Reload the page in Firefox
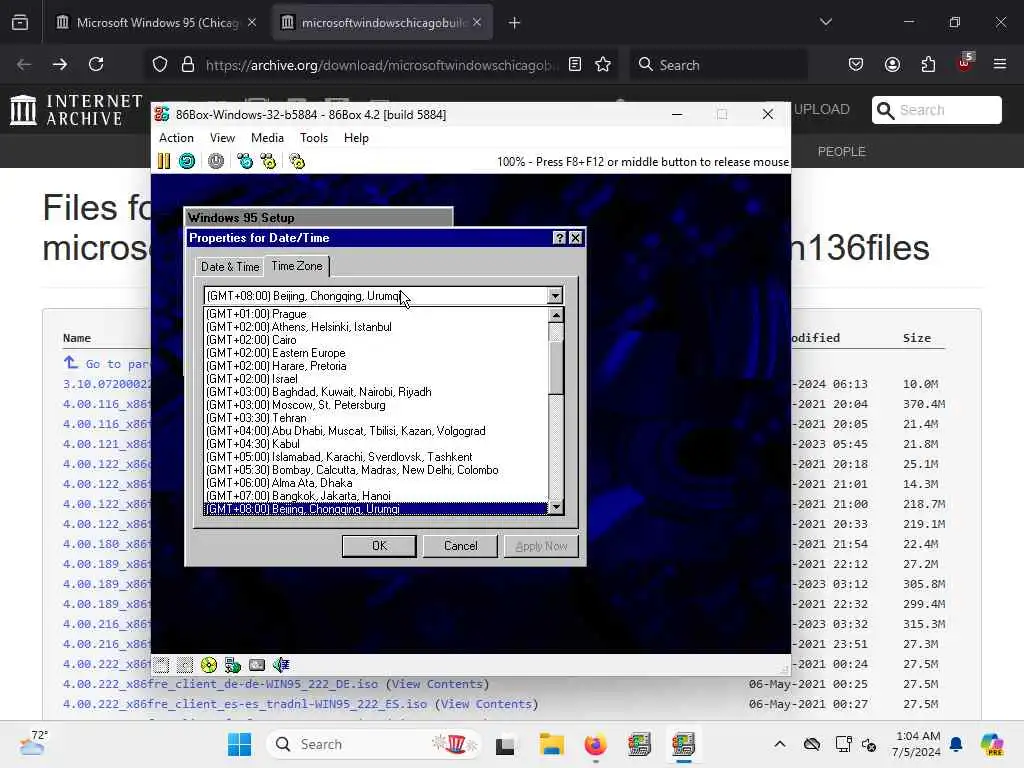Viewport: 1024px width, 768px height. coord(96,65)
